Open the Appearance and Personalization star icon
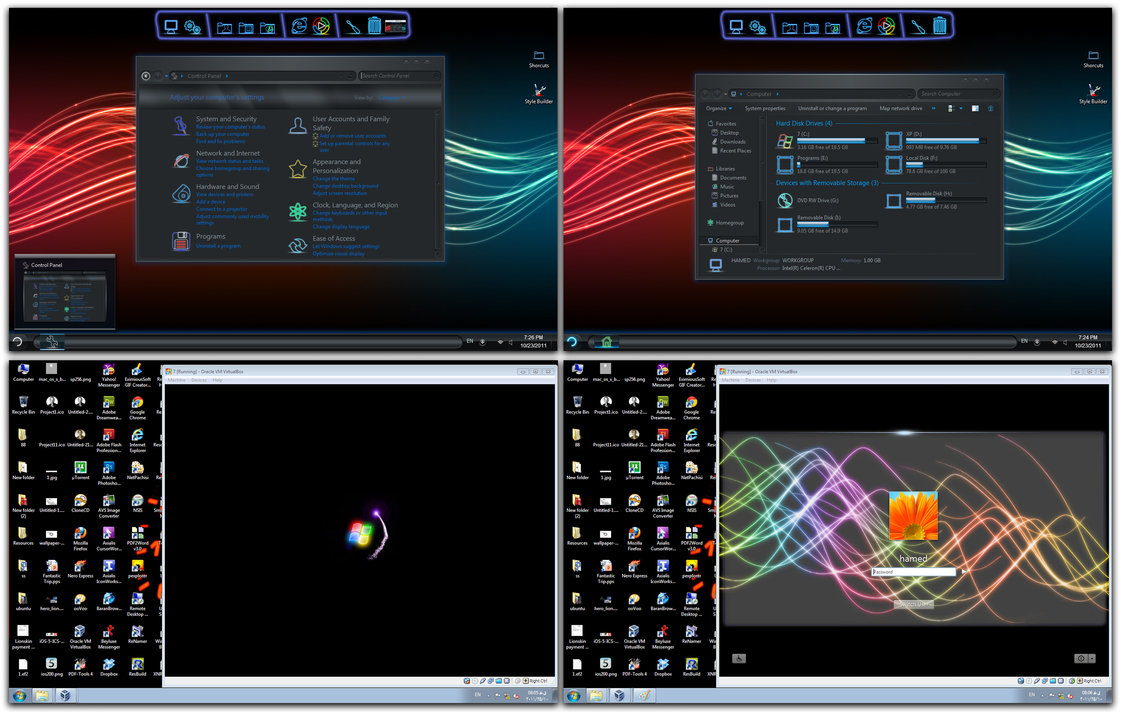The width and height of the screenshot is (1121, 712). click(x=297, y=169)
